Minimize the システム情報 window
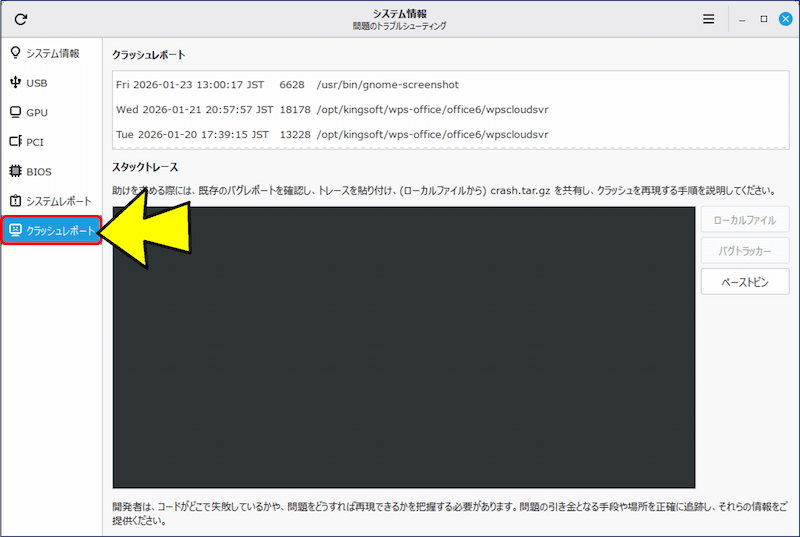This screenshot has width=800, height=537. (742, 19)
